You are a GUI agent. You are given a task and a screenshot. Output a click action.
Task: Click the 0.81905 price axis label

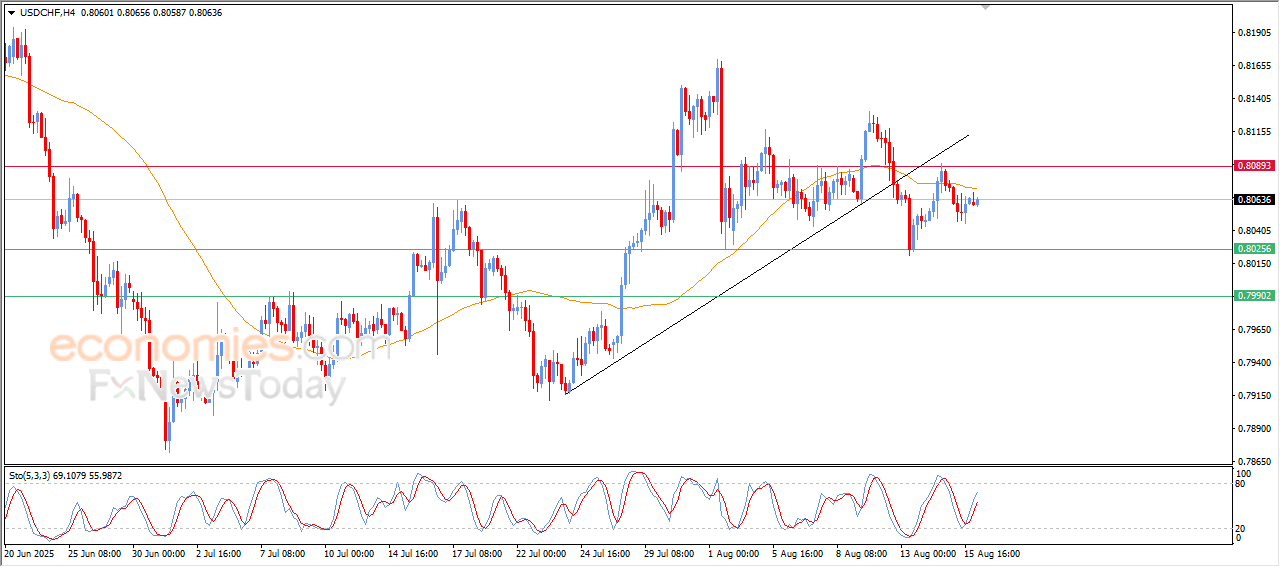pos(1254,33)
